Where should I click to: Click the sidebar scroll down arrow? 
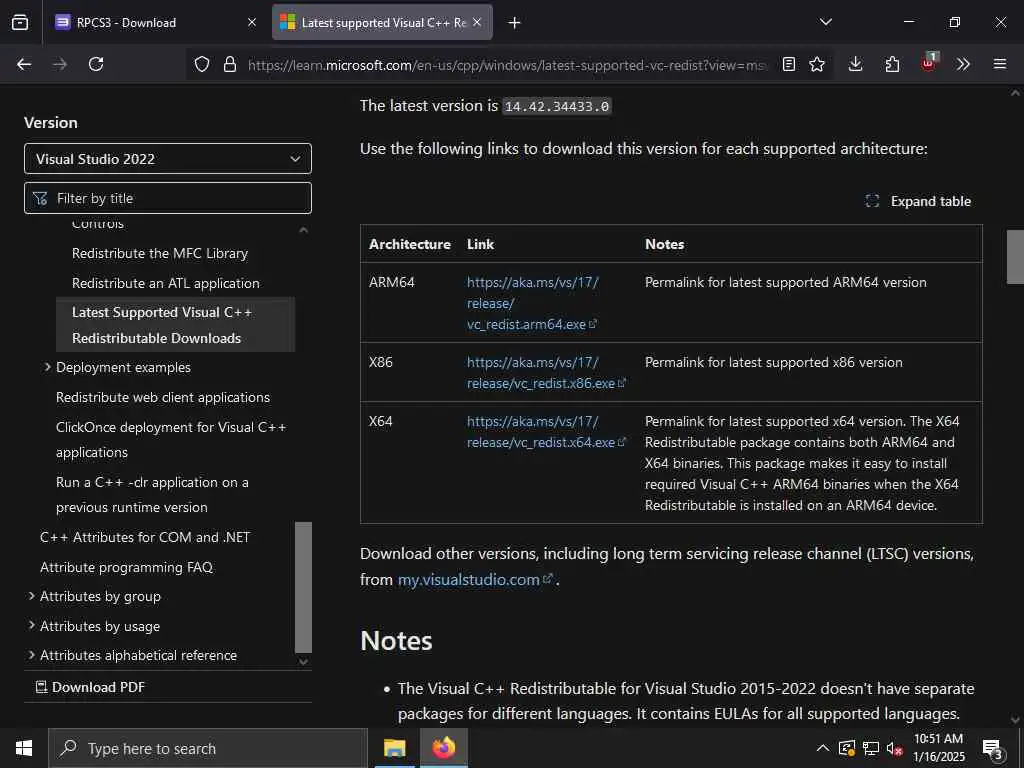[304, 662]
